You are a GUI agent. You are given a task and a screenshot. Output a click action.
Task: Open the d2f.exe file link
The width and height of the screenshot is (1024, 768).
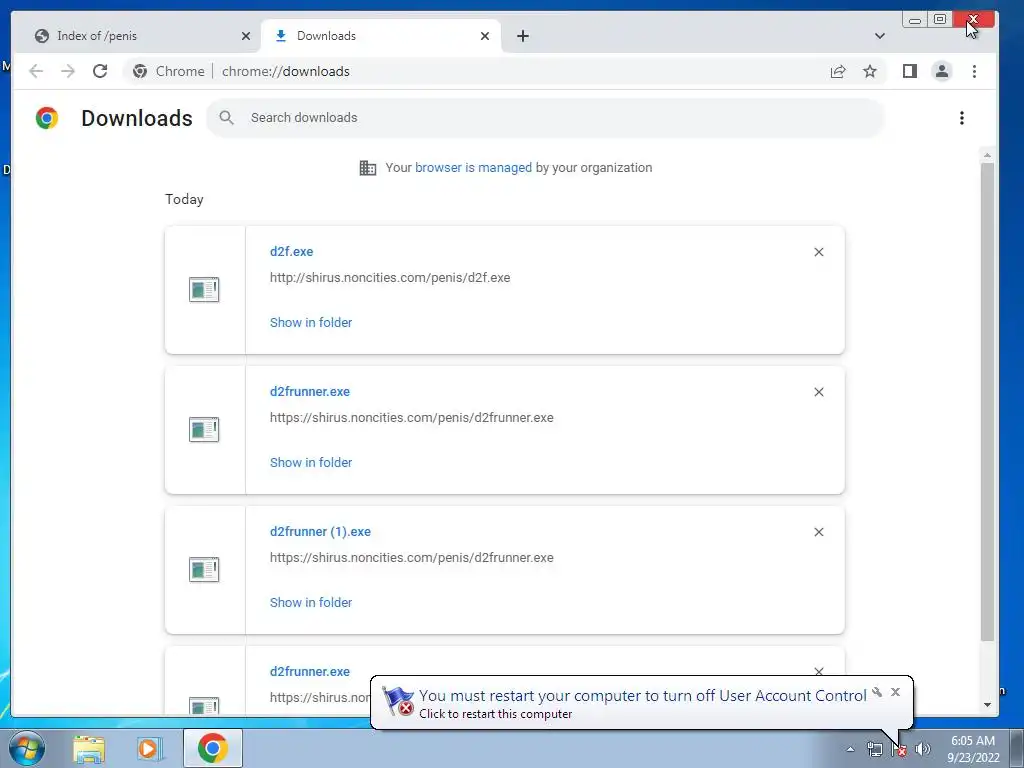[291, 251]
